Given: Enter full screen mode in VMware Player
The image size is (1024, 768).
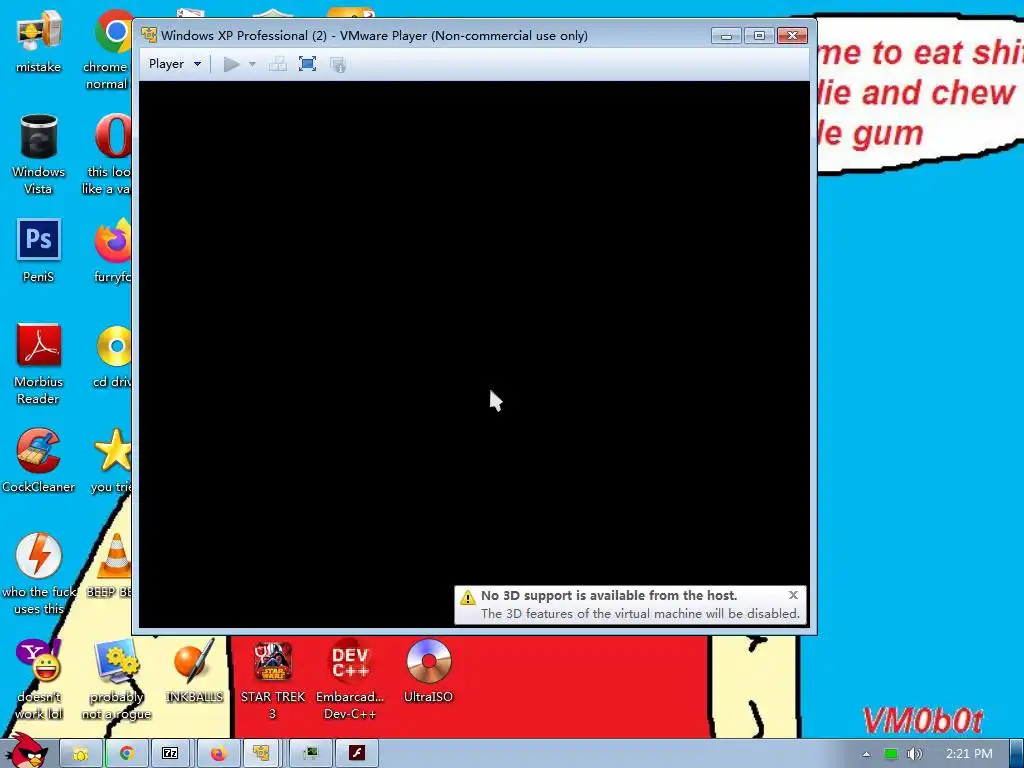Looking at the screenshot, I should pyautogui.click(x=308, y=64).
